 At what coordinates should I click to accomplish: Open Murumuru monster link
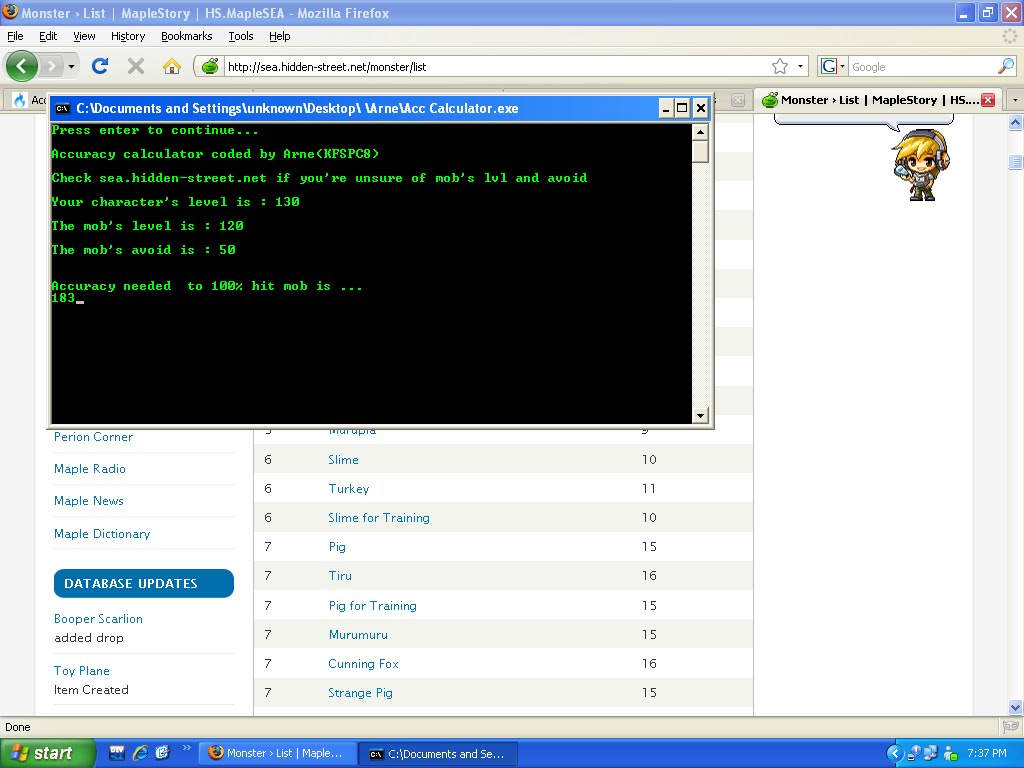(x=358, y=635)
